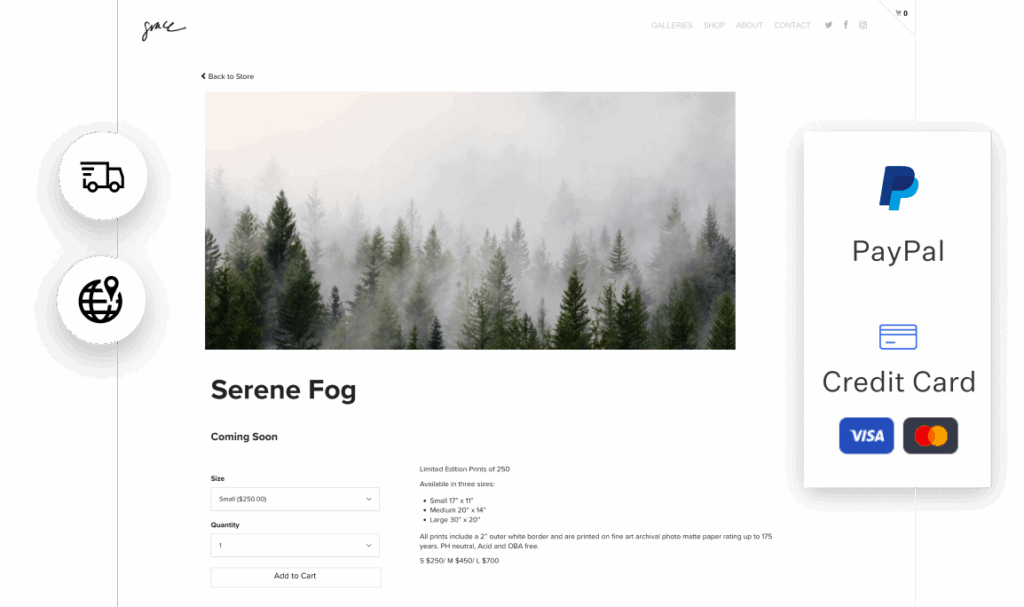Expand the Size dropdown showing Small ($250.00)
Screen dimensions: 1024x607
[x=295, y=499]
